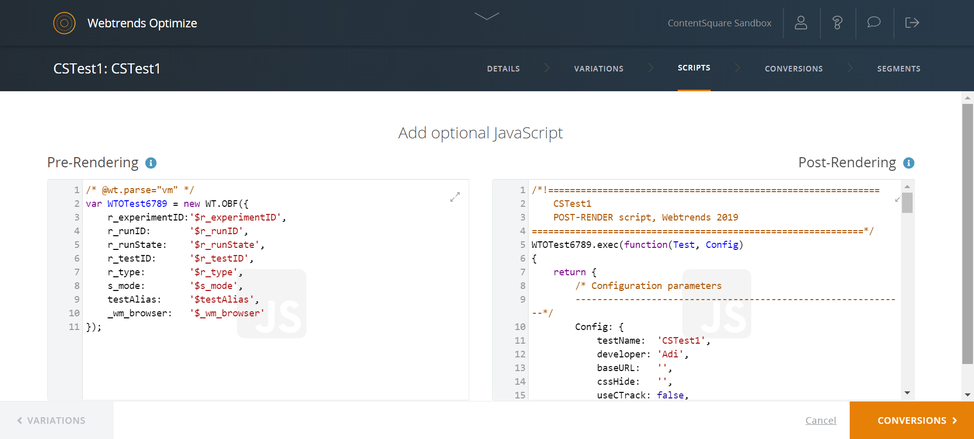The width and height of the screenshot is (974, 439).
Task: Open the chat speech bubble icon
Action: click(x=874, y=23)
